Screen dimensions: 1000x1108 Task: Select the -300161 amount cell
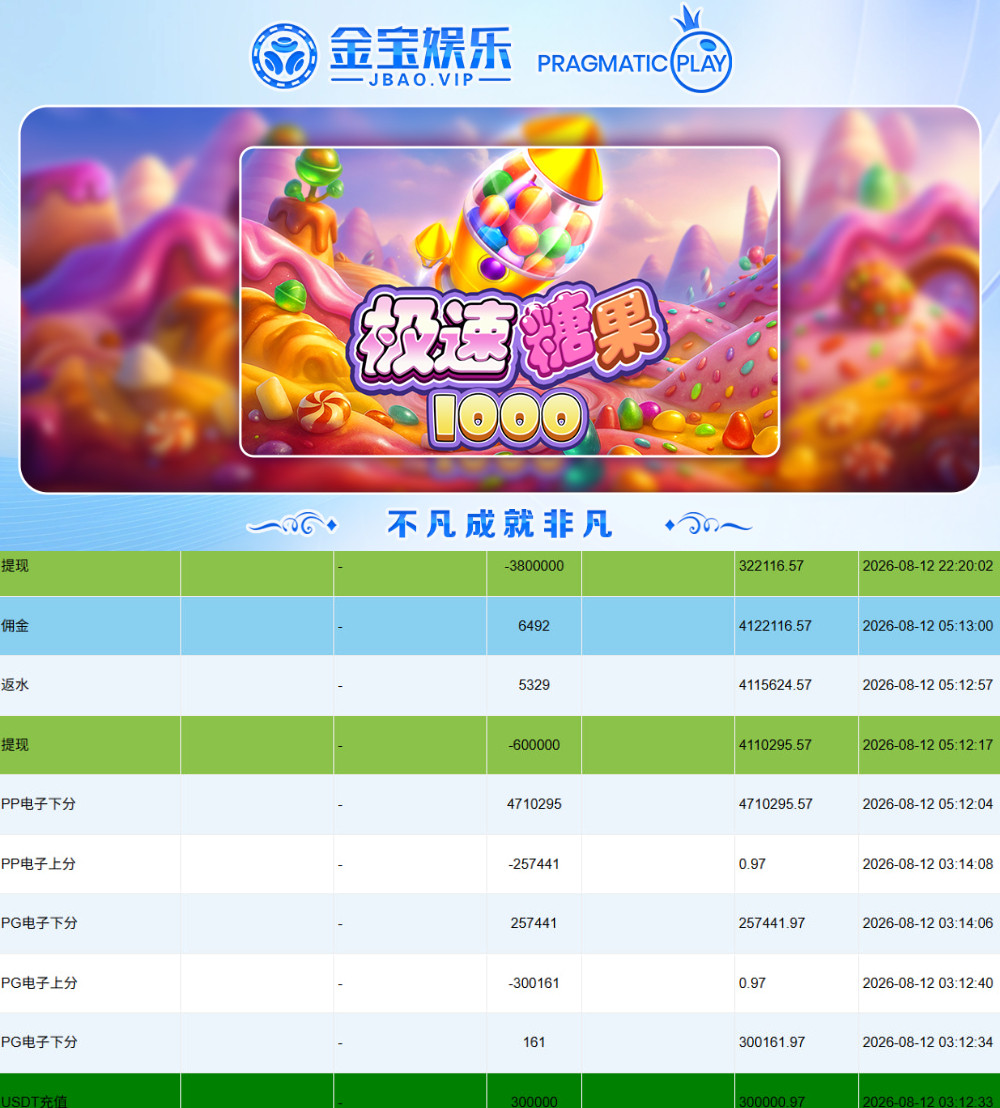tap(534, 984)
